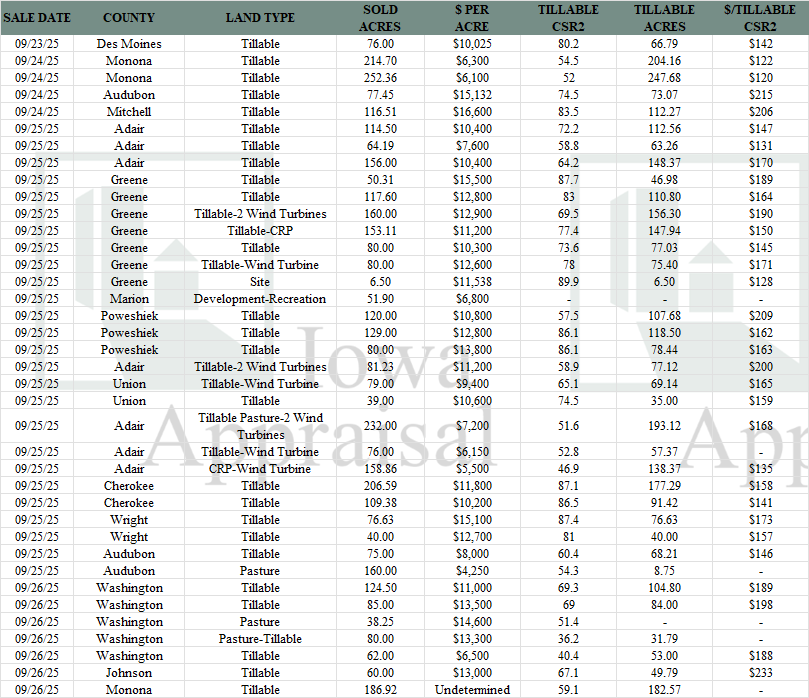Viewport: 809px width, 698px height.
Task: Select the $8,000 price per acre cell
Action: [x=472, y=554]
